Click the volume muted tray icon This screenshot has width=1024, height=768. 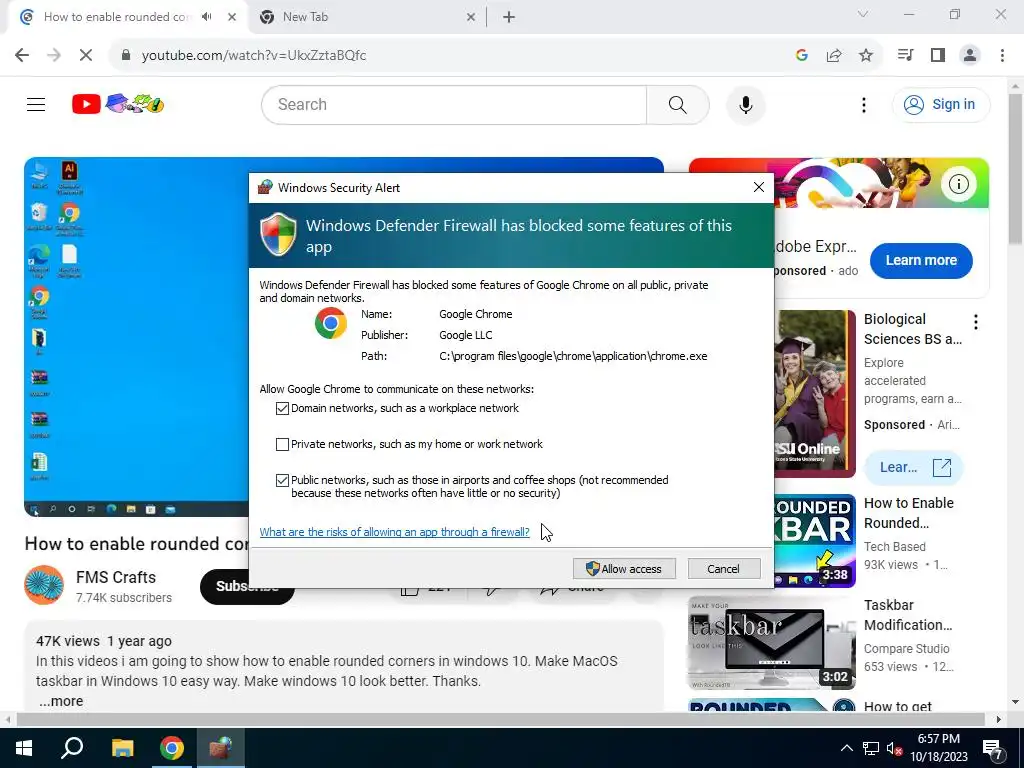point(893,748)
